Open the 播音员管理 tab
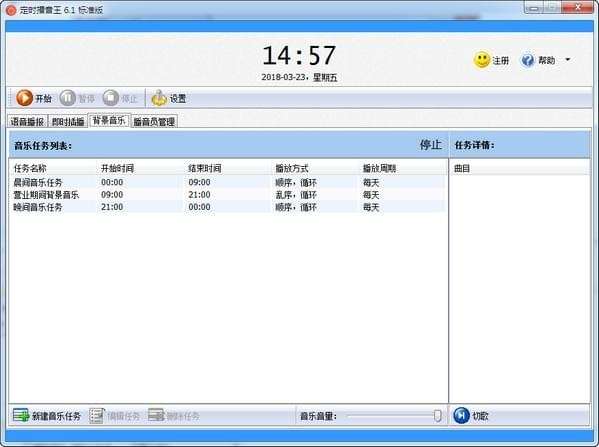599x447 pixels. tap(154, 121)
